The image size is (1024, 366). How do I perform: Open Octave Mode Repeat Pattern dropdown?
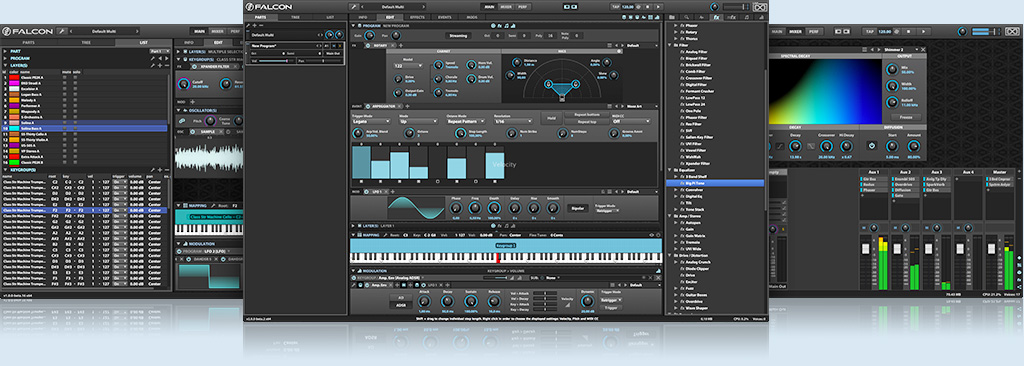point(465,121)
